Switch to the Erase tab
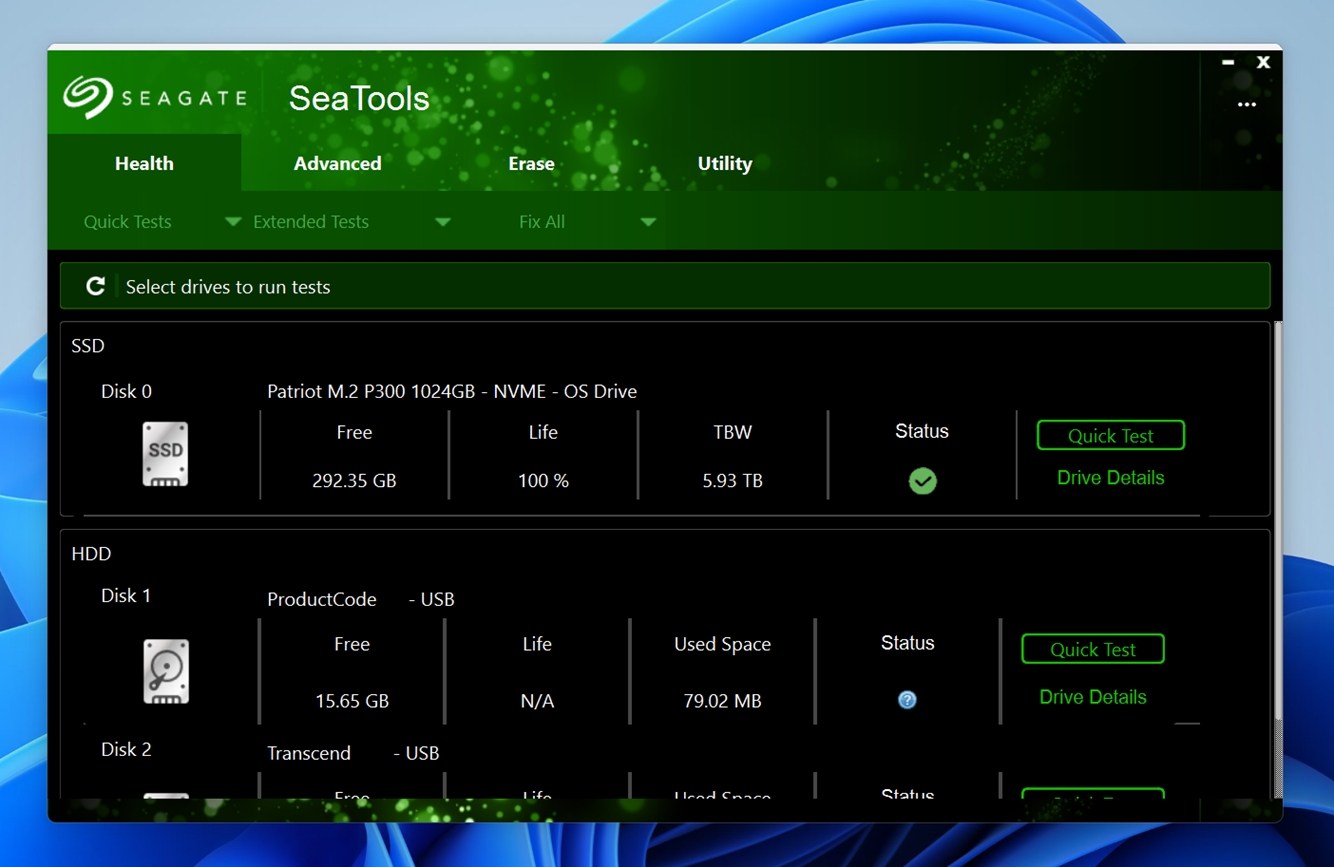This screenshot has width=1334, height=867. tap(531, 163)
